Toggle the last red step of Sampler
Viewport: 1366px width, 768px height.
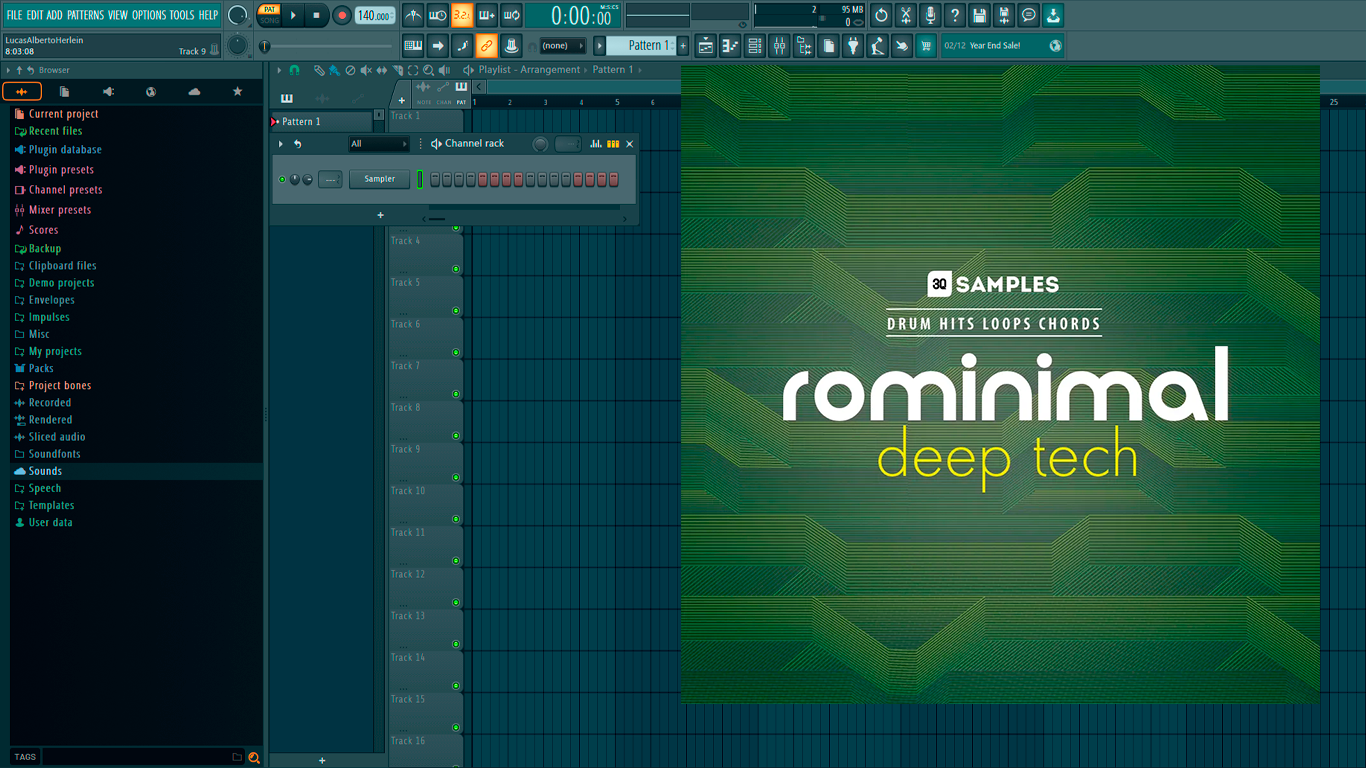(614, 180)
